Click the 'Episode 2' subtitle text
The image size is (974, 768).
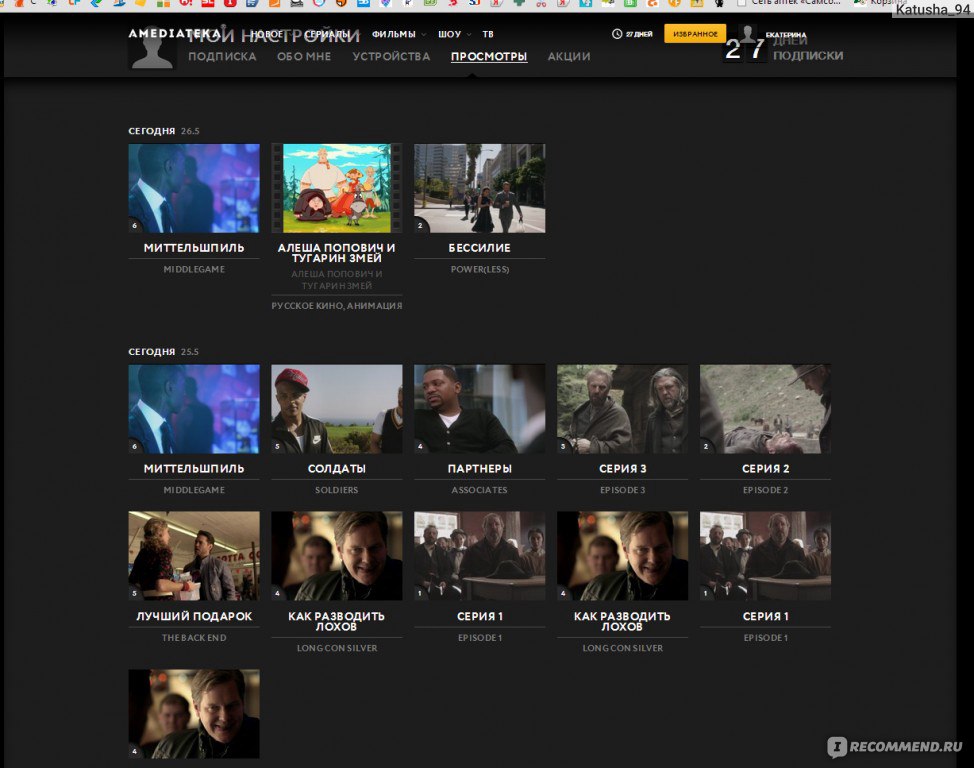tap(765, 490)
